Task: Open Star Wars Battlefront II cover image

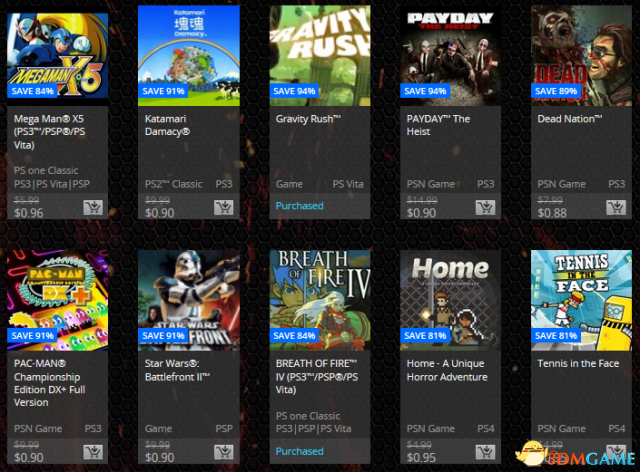Action: [x=189, y=301]
